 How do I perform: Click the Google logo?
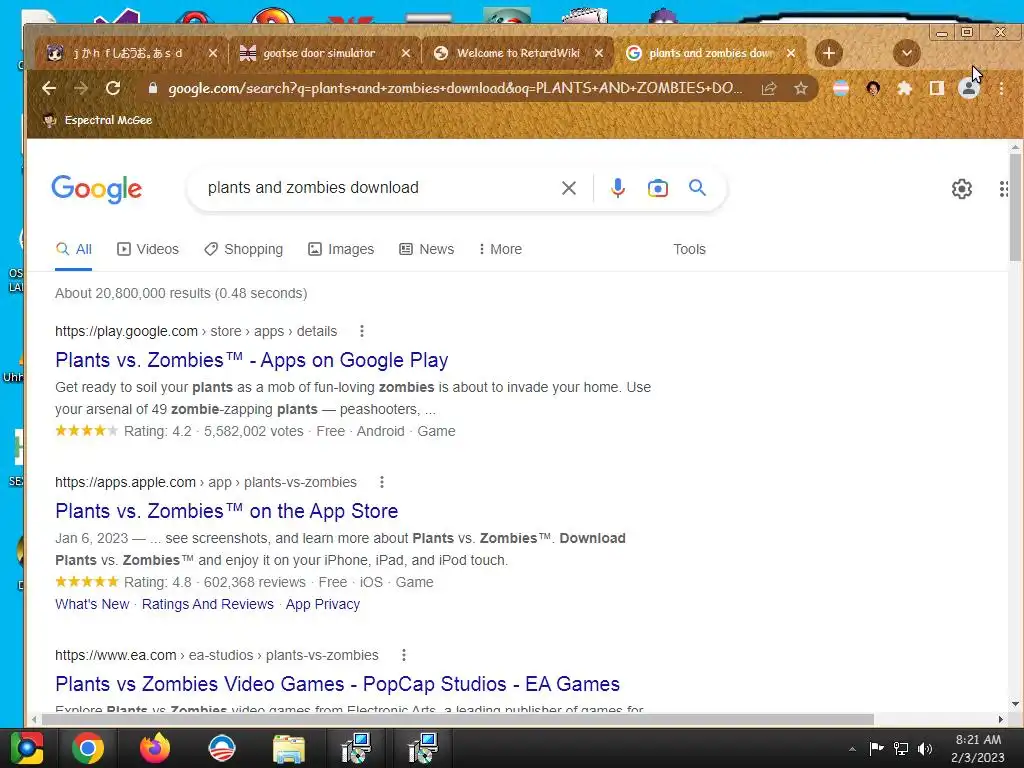(97, 189)
